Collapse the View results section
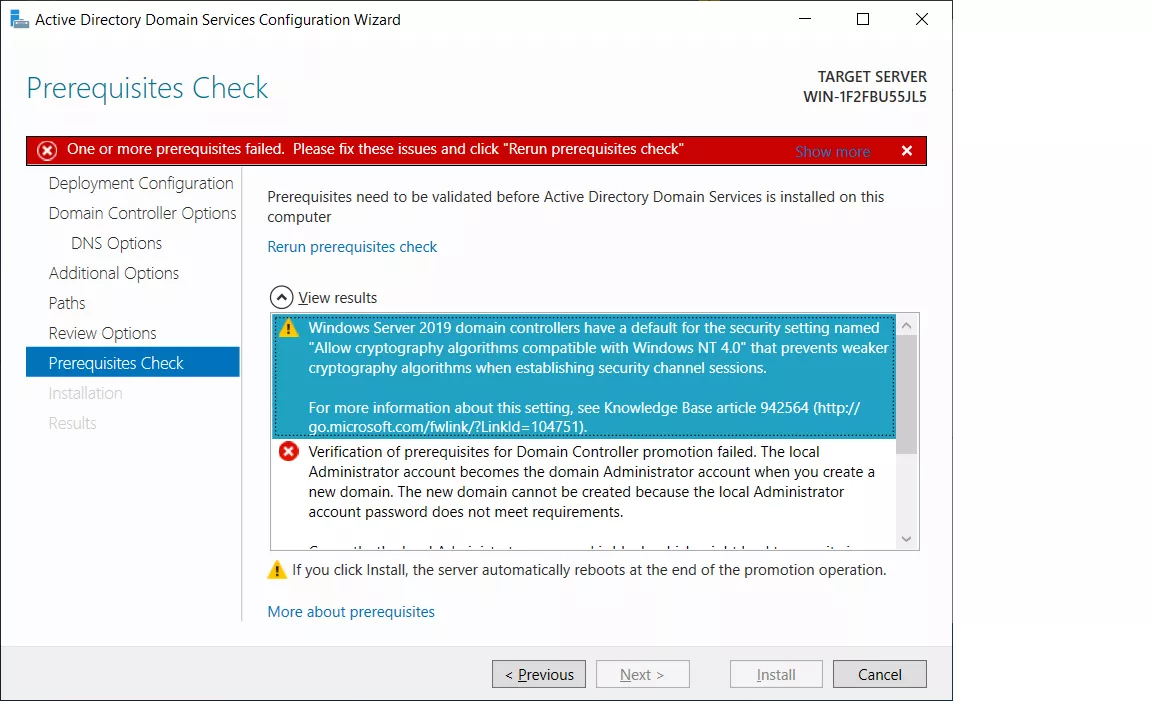This screenshot has height=701, width=1152. 281,298
